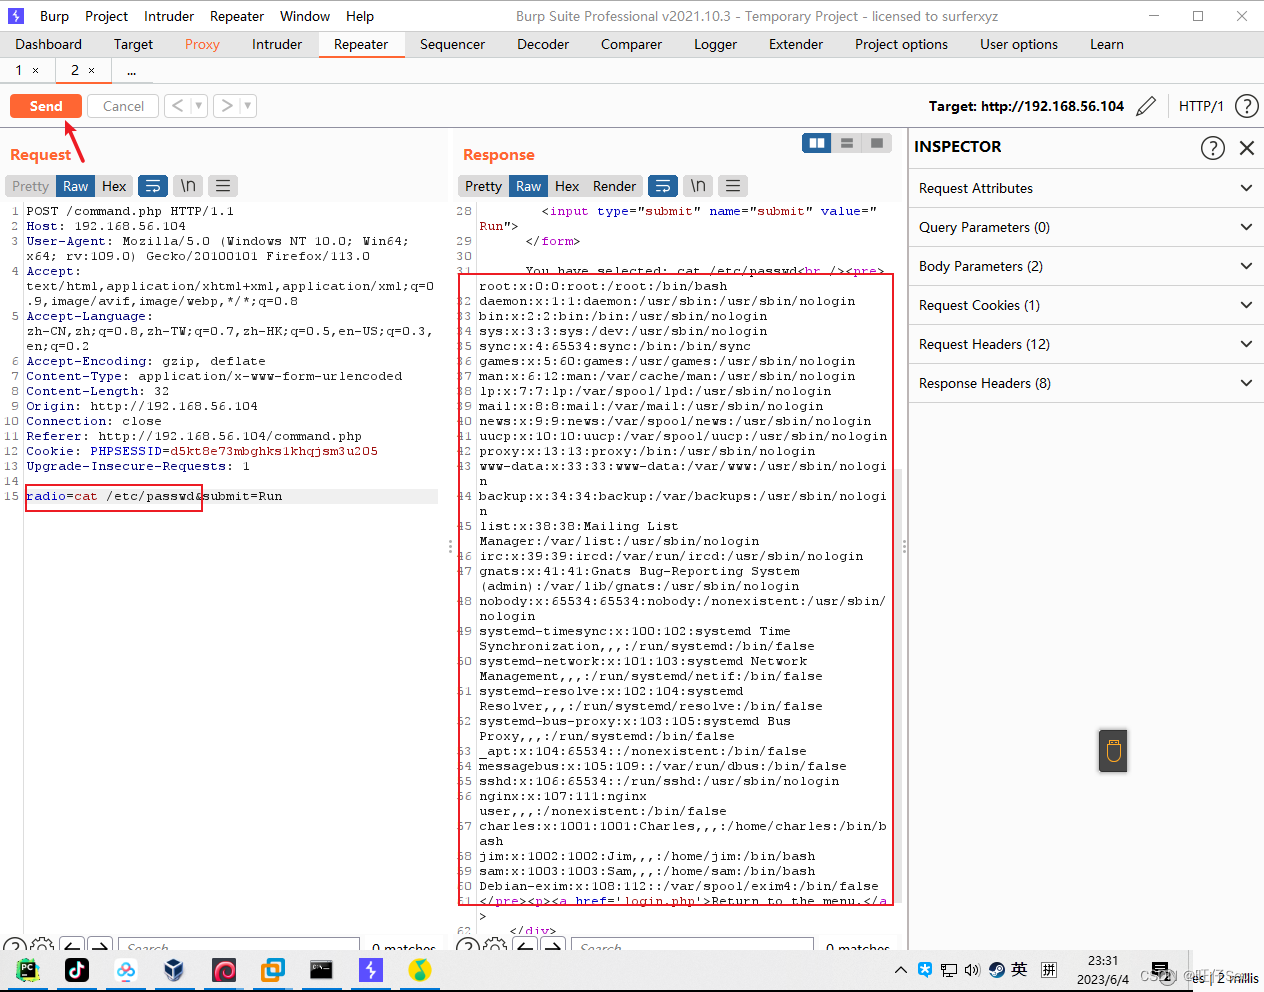
Task: Switch to the Comparer tab
Action: tap(631, 44)
